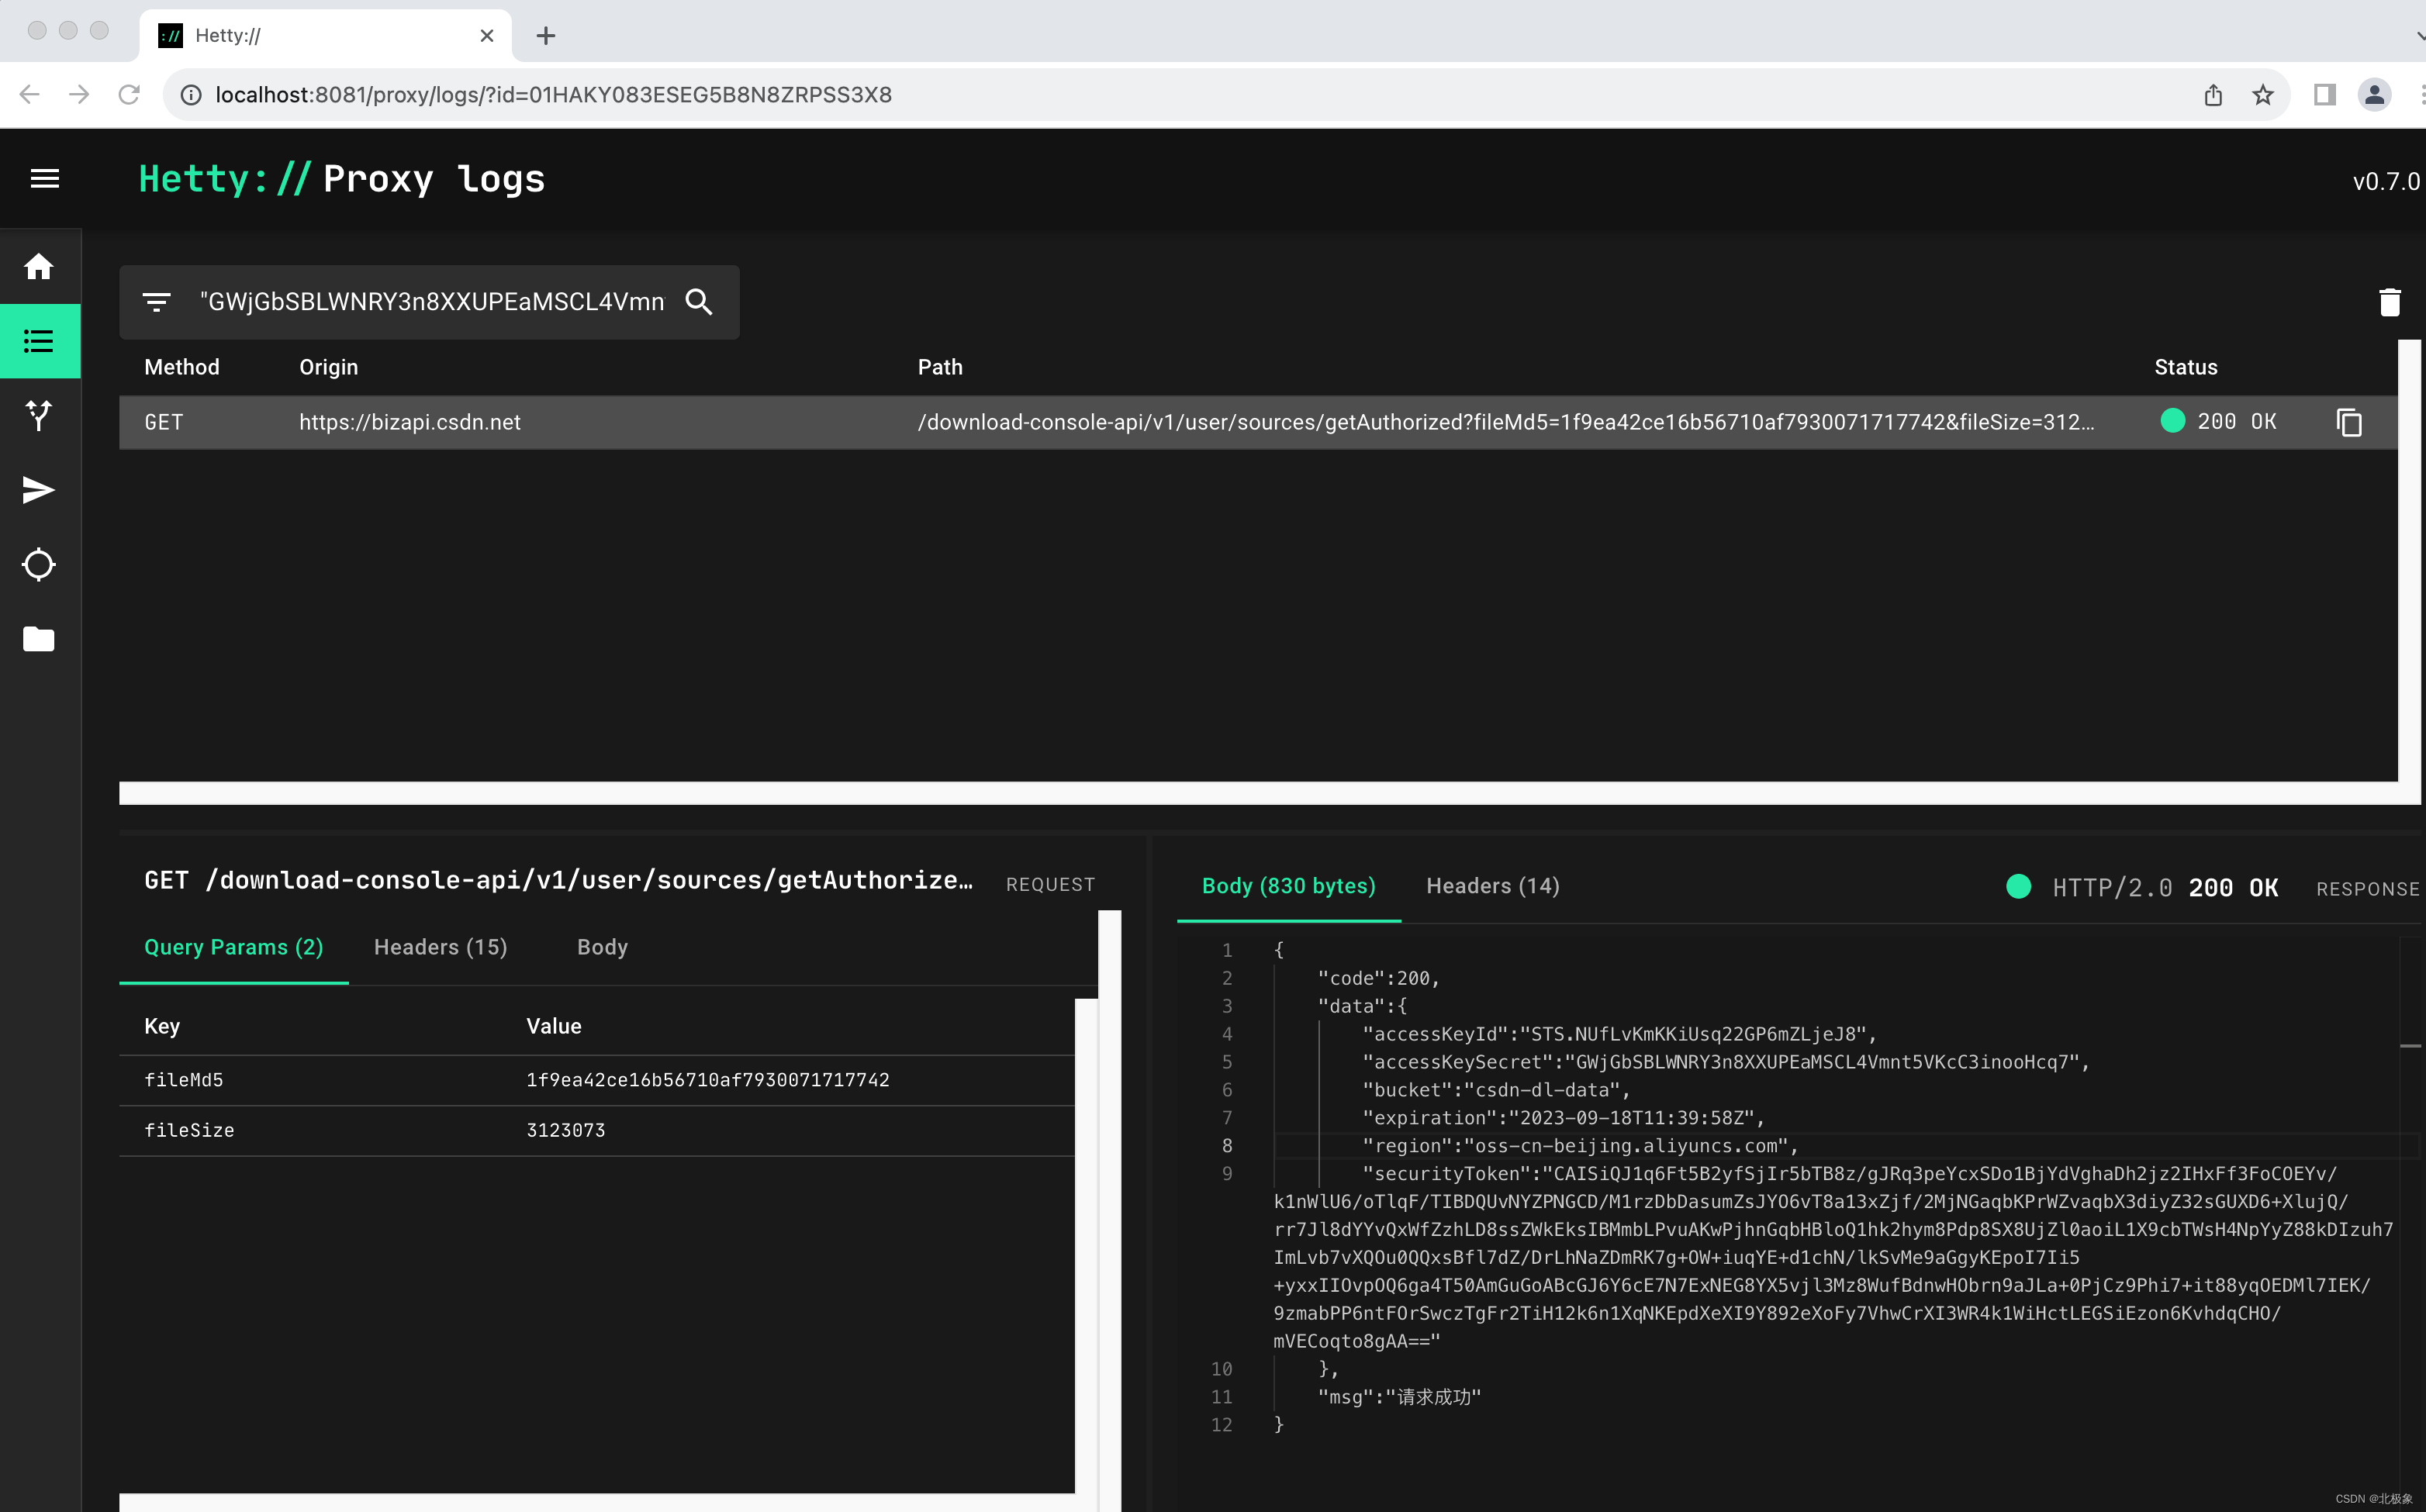Viewport: 2426px width, 1512px height.
Task: Click line number 8 in response body
Action: point(1227,1146)
